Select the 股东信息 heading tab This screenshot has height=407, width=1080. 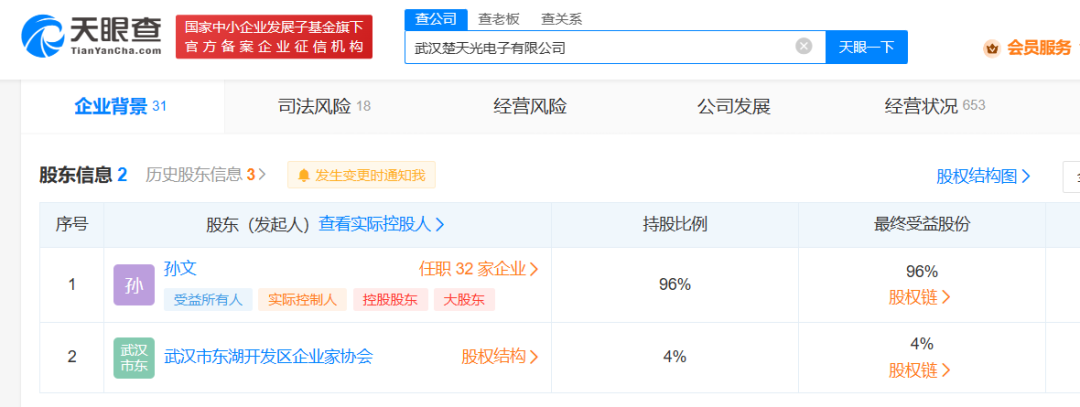click(x=83, y=175)
